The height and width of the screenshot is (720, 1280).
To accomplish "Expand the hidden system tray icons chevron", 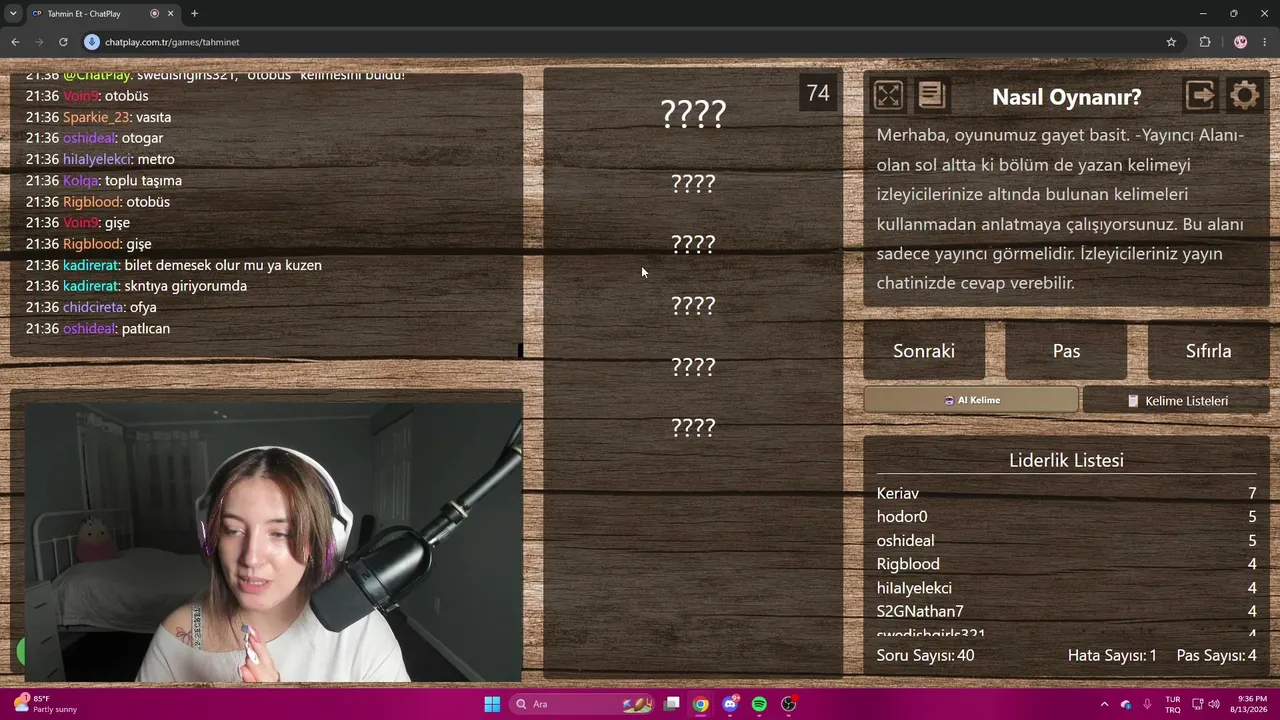I will pyautogui.click(x=1104, y=704).
